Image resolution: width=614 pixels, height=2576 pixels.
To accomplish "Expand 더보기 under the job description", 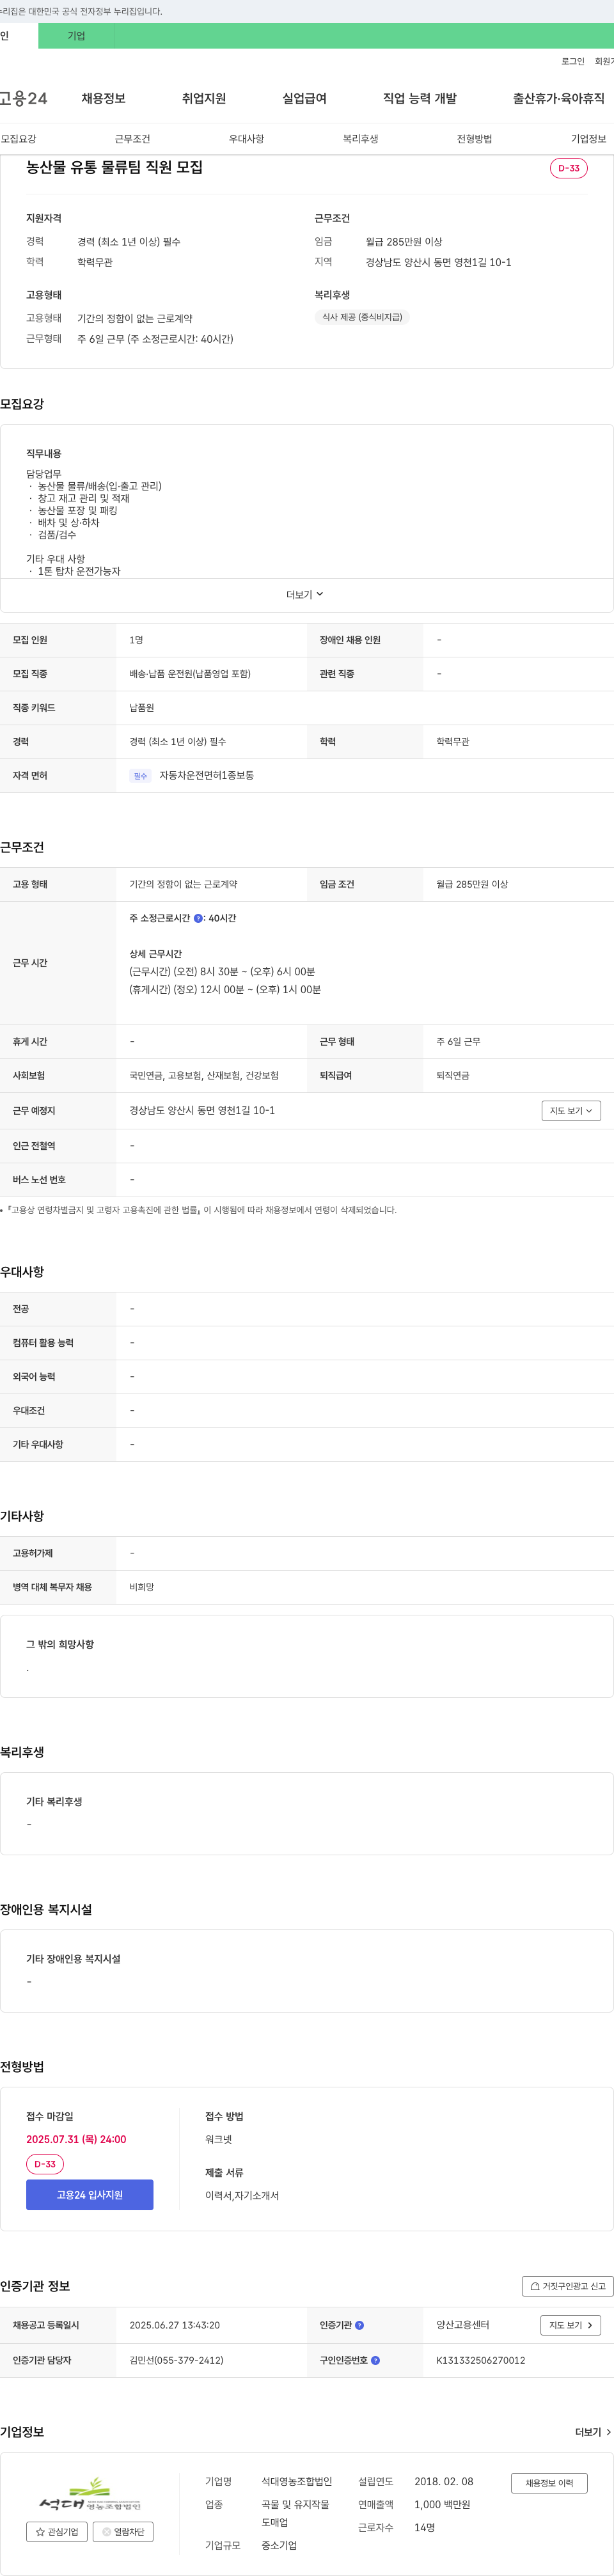I will (305, 595).
